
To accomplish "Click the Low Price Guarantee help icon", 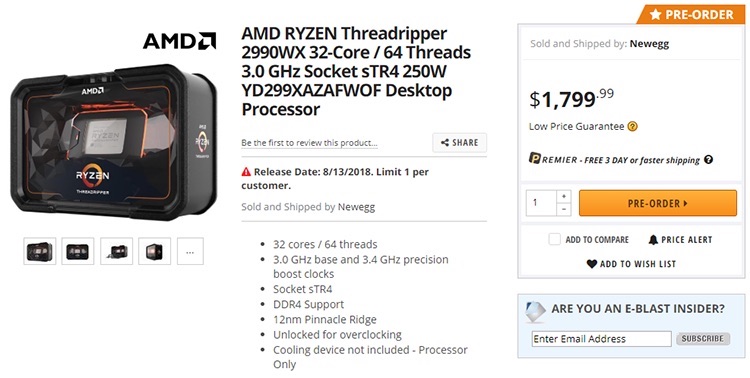I will [x=632, y=126].
